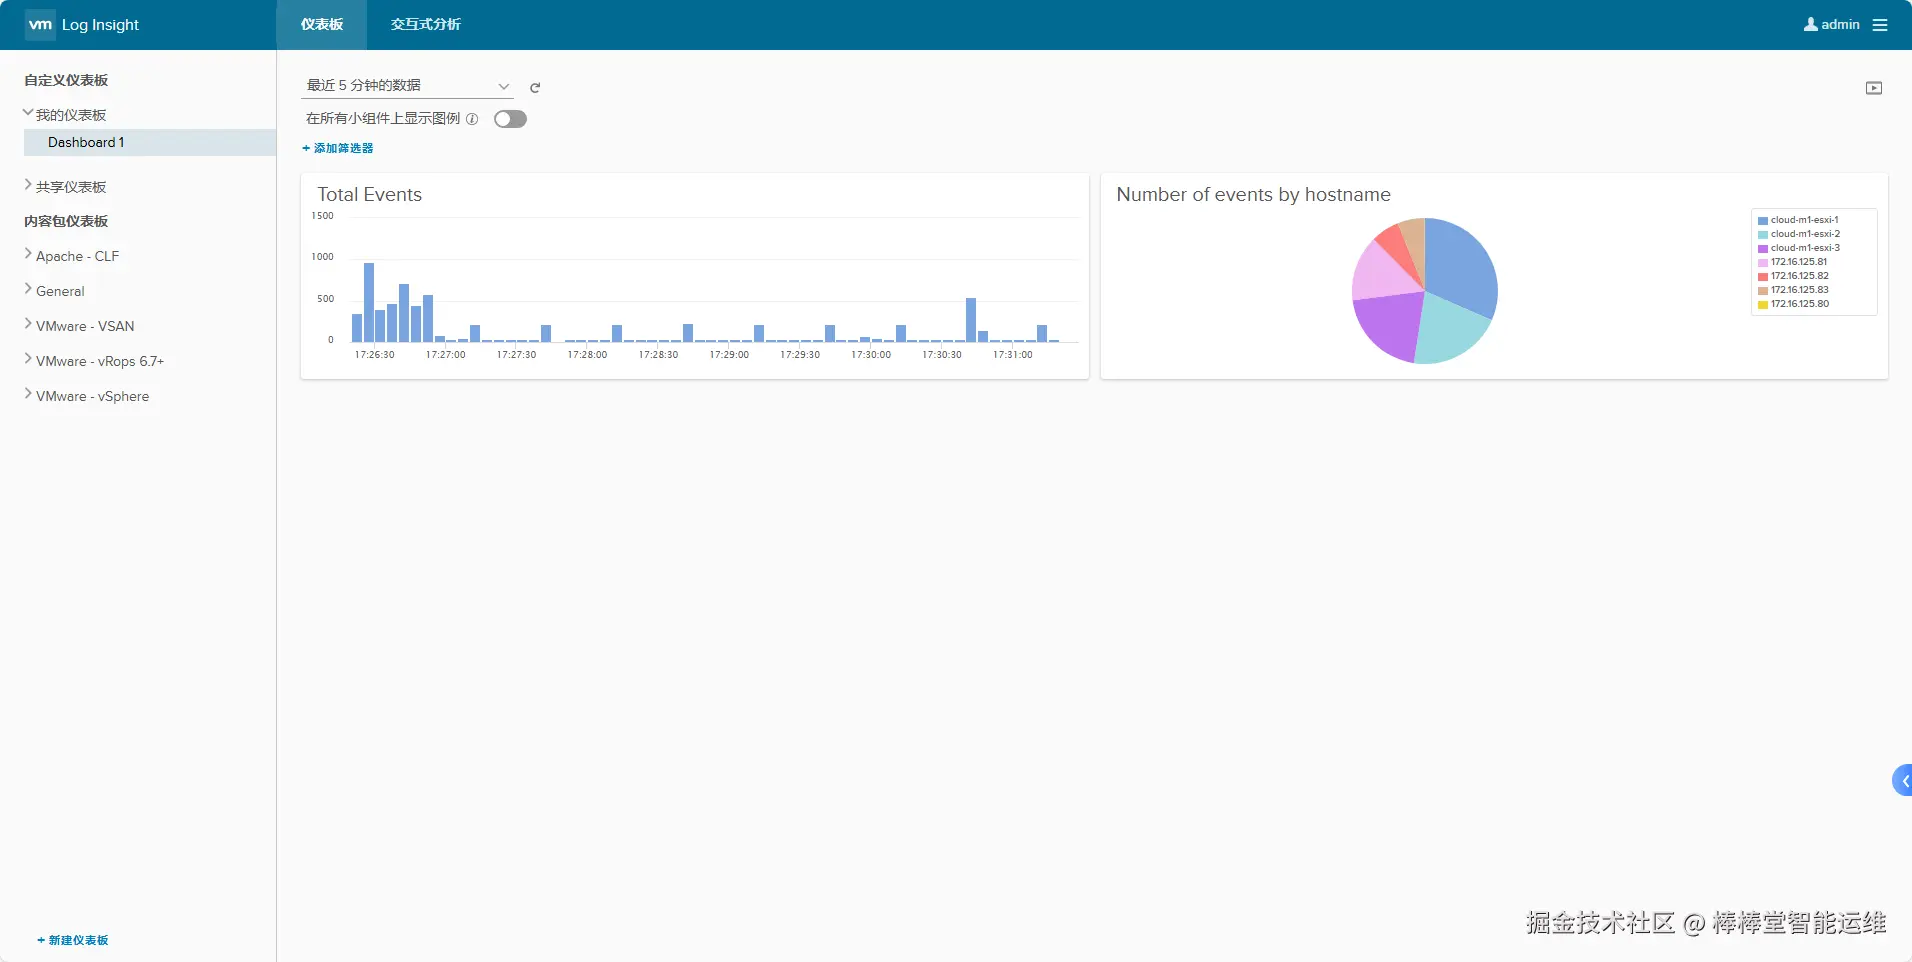Collapse the 我的仪表板 tree section

28,114
